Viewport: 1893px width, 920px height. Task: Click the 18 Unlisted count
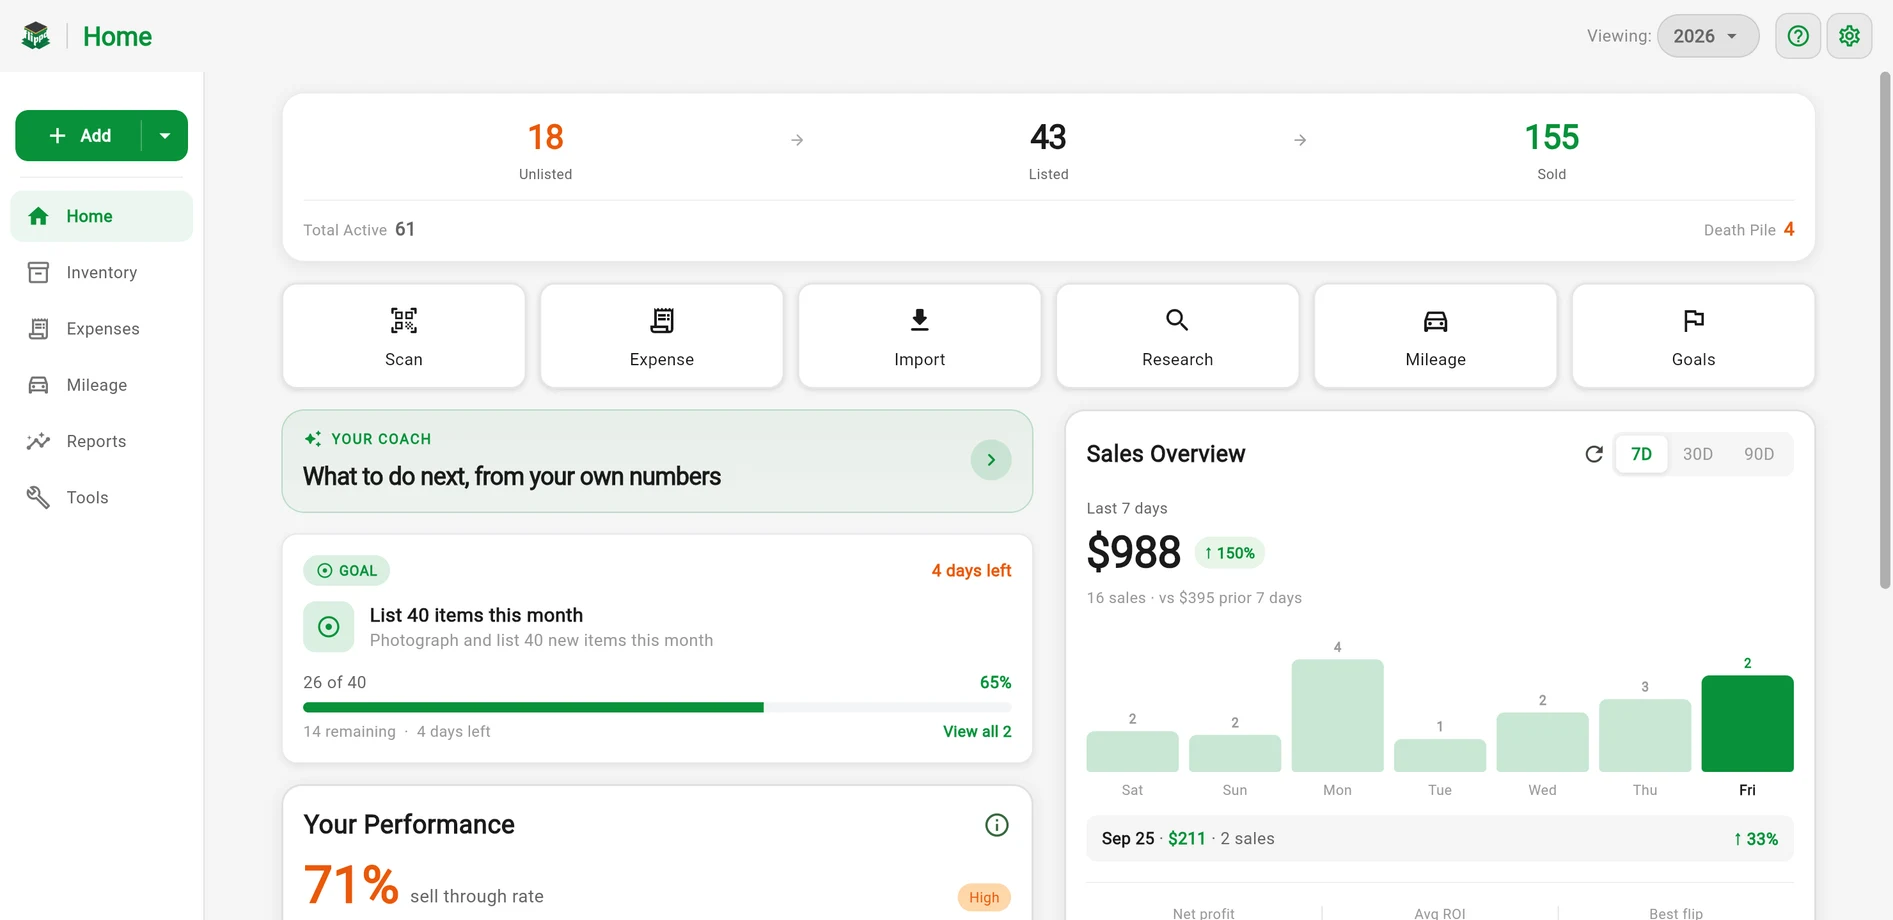click(546, 137)
